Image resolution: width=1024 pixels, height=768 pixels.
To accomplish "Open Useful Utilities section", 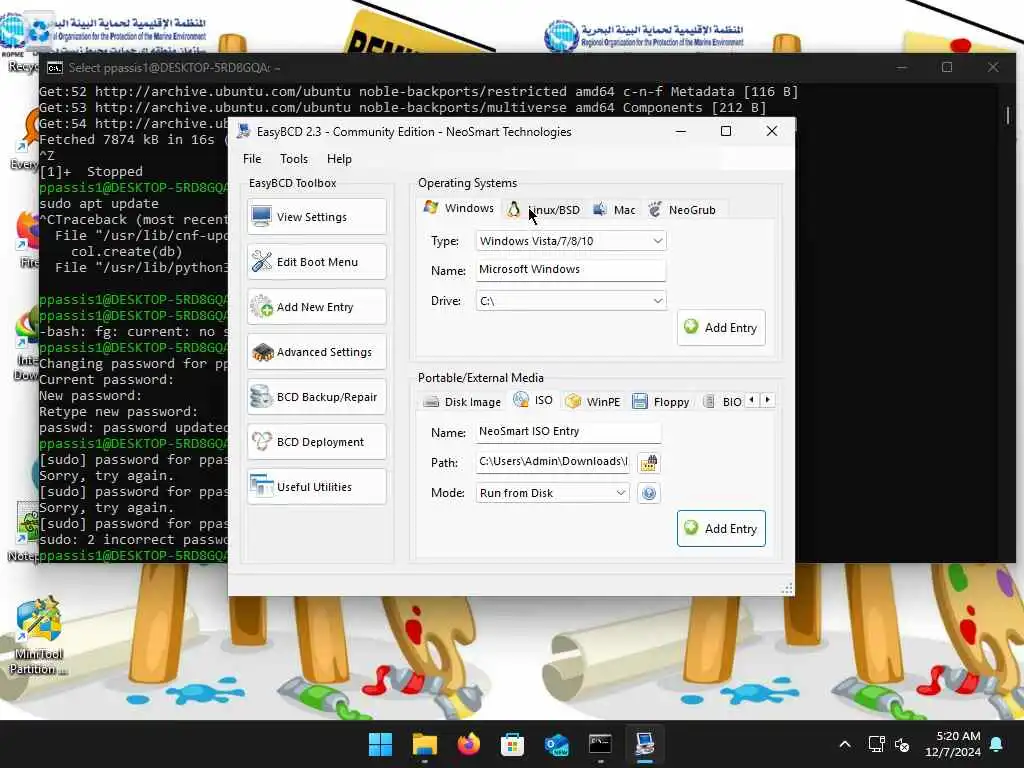I will [317, 487].
